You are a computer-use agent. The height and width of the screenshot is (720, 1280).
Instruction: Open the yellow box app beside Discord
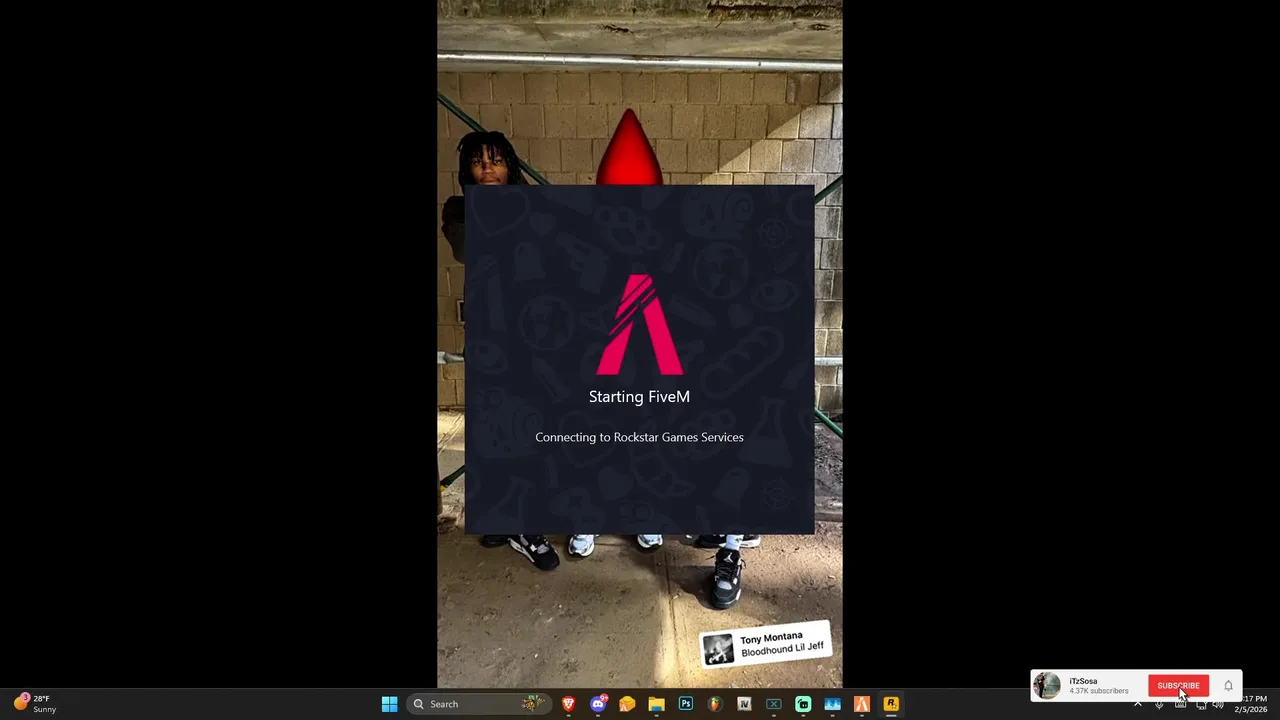tap(627, 704)
